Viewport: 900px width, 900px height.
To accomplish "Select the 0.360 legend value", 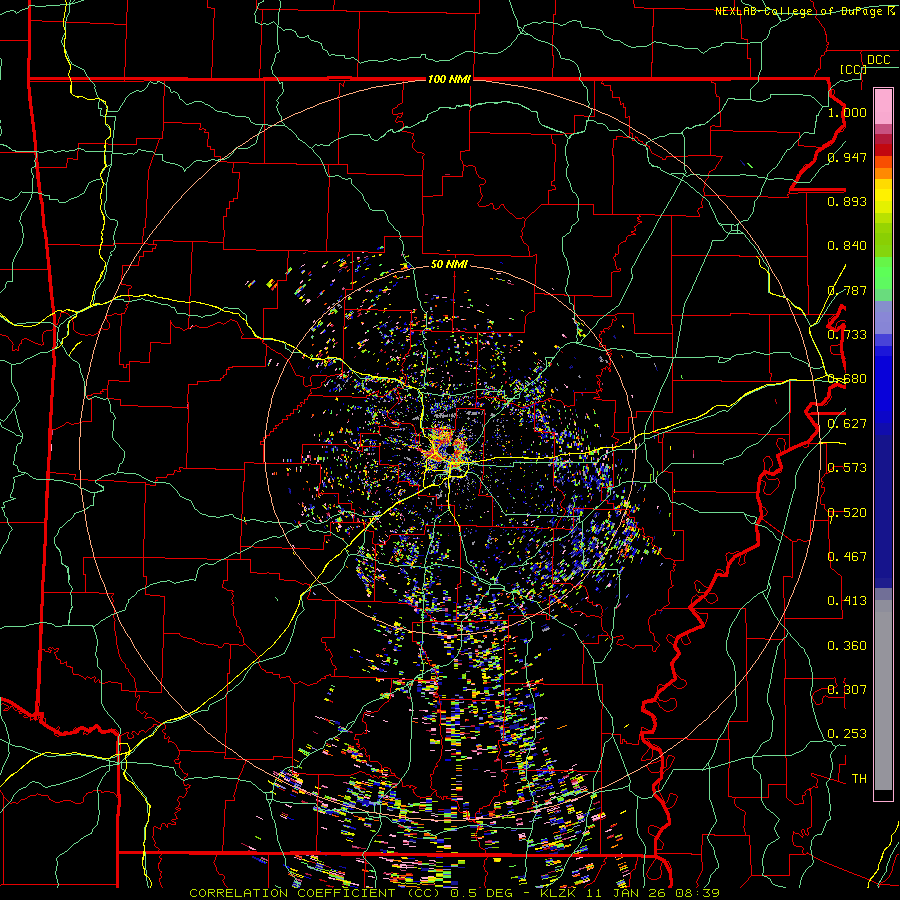I will (x=847, y=646).
